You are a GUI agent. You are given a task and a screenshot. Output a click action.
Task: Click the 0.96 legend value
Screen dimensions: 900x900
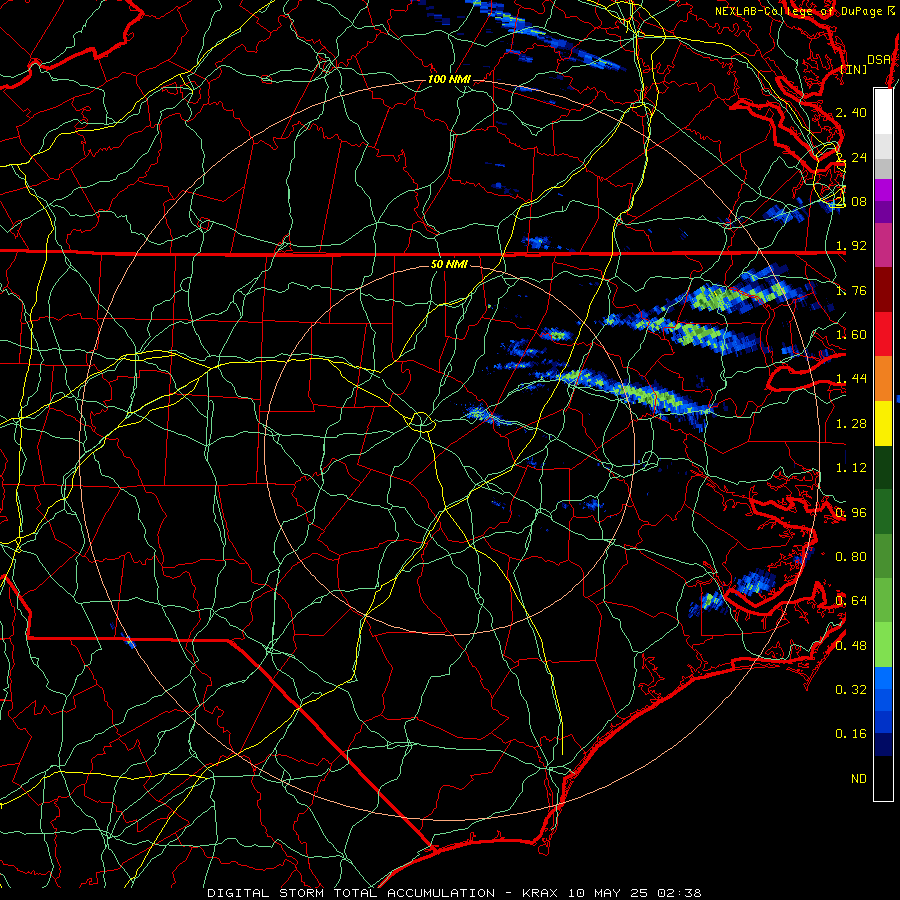click(851, 513)
